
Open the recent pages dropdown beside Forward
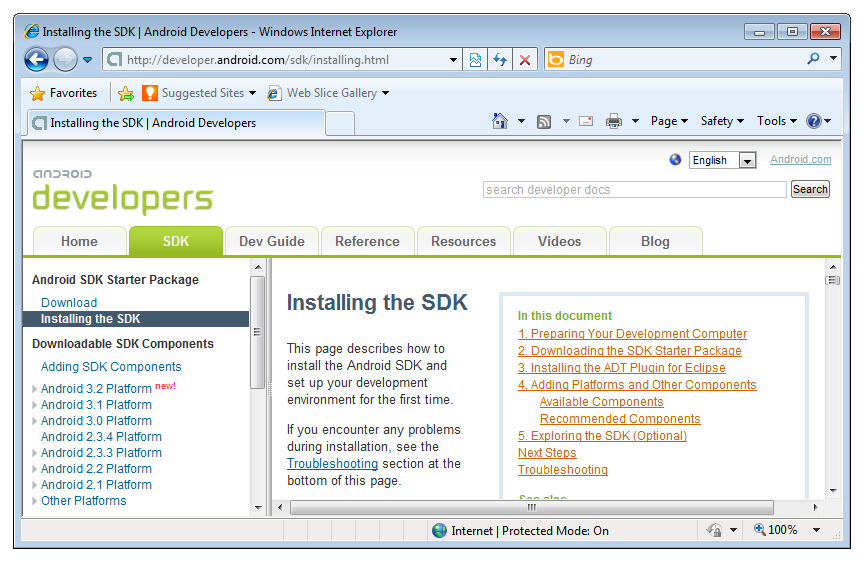pos(88,60)
